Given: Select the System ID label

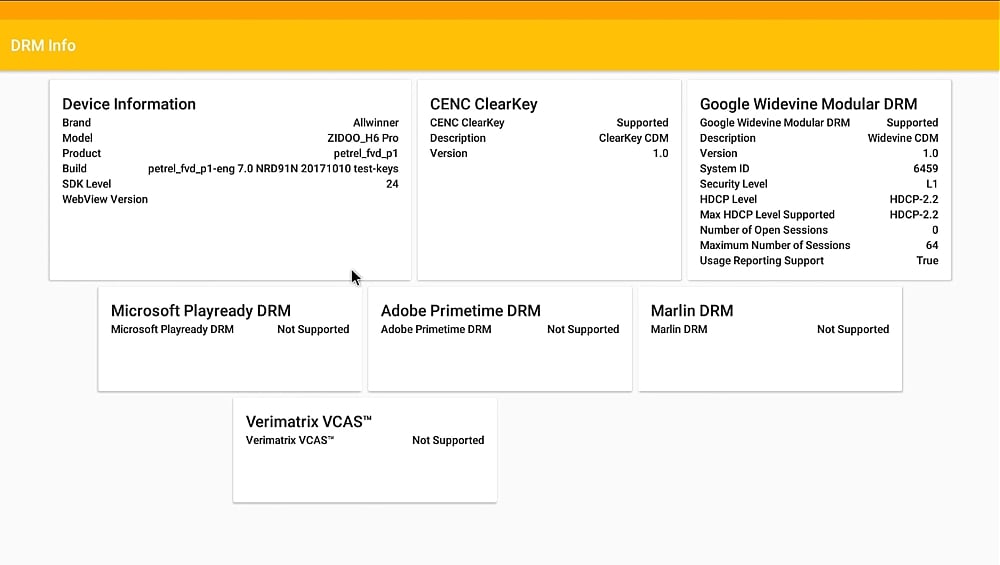Looking at the screenshot, I should [x=724, y=168].
